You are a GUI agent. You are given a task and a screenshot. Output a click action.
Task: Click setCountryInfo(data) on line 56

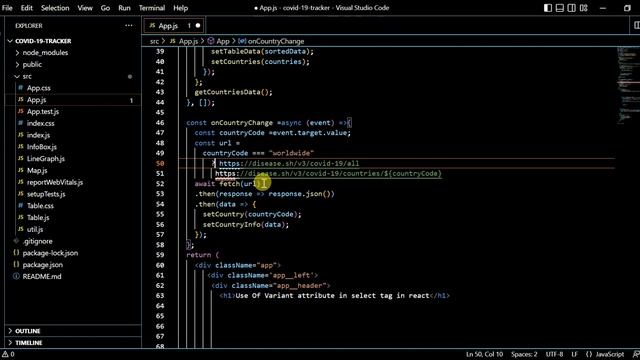[x=246, y=225]
